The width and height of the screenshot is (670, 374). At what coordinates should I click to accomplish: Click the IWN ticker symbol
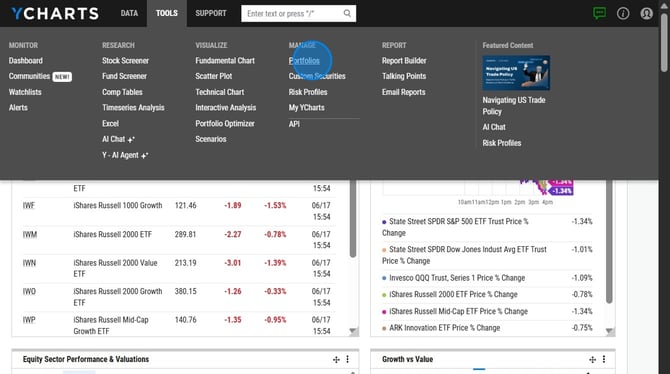29,263
